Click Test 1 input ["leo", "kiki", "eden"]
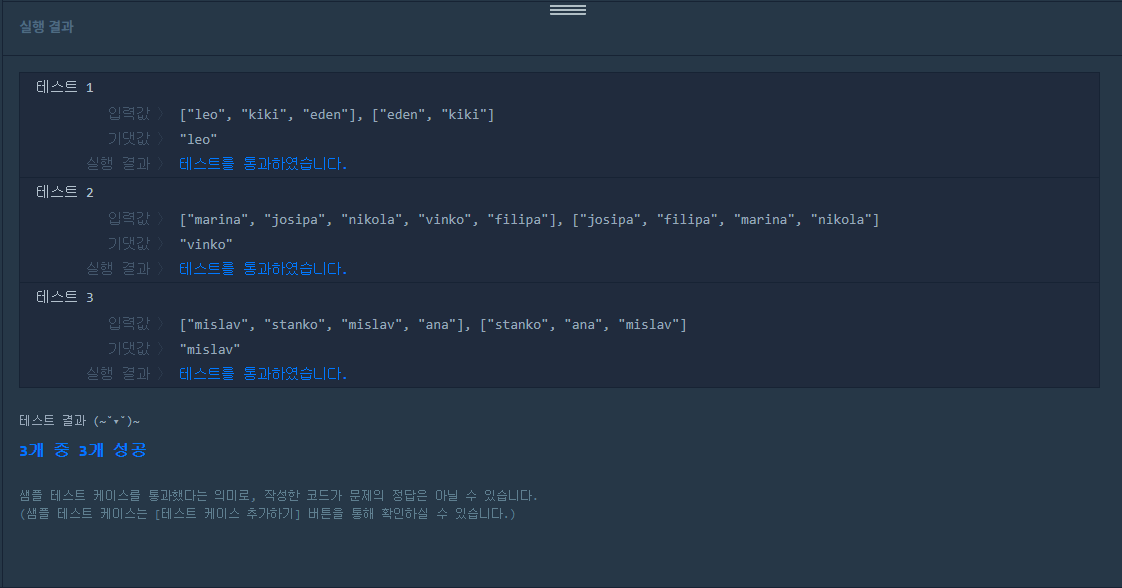 click(x=337, y=114)
